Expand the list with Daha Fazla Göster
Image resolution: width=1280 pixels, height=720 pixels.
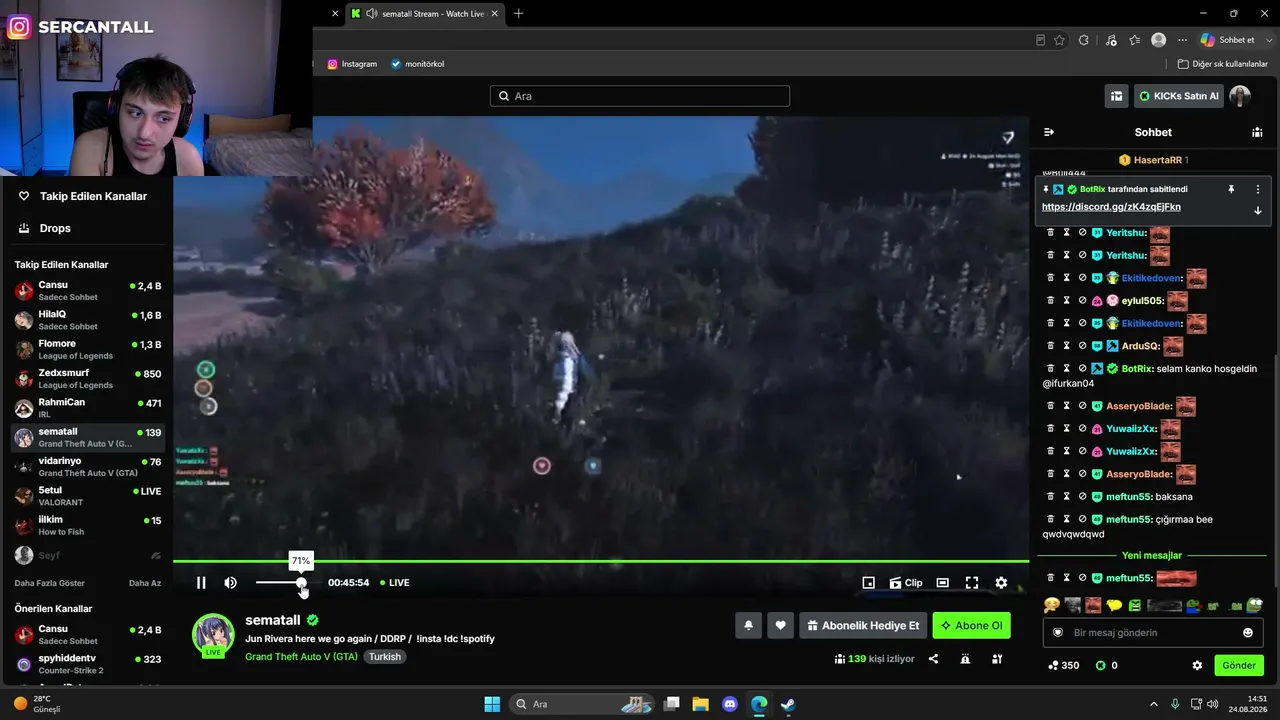coord(49,583)
